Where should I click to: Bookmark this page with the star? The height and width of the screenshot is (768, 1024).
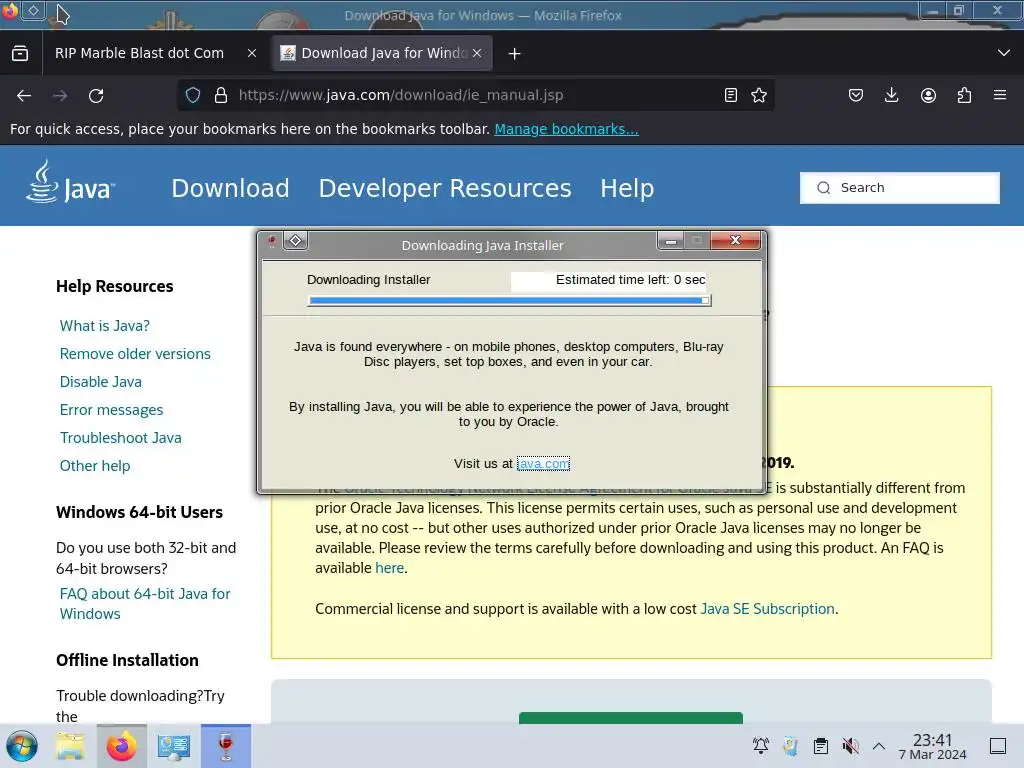click(x=759, y=95)
